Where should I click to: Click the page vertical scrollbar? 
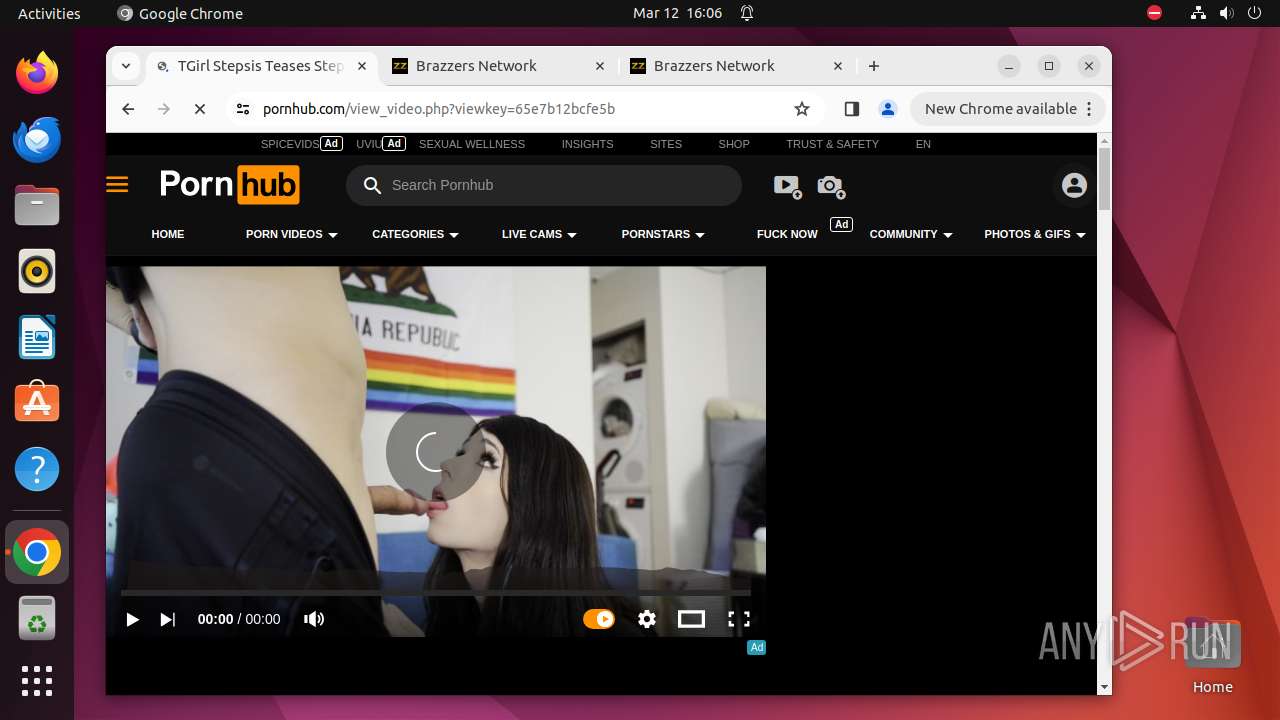(x=1104, y=179)
